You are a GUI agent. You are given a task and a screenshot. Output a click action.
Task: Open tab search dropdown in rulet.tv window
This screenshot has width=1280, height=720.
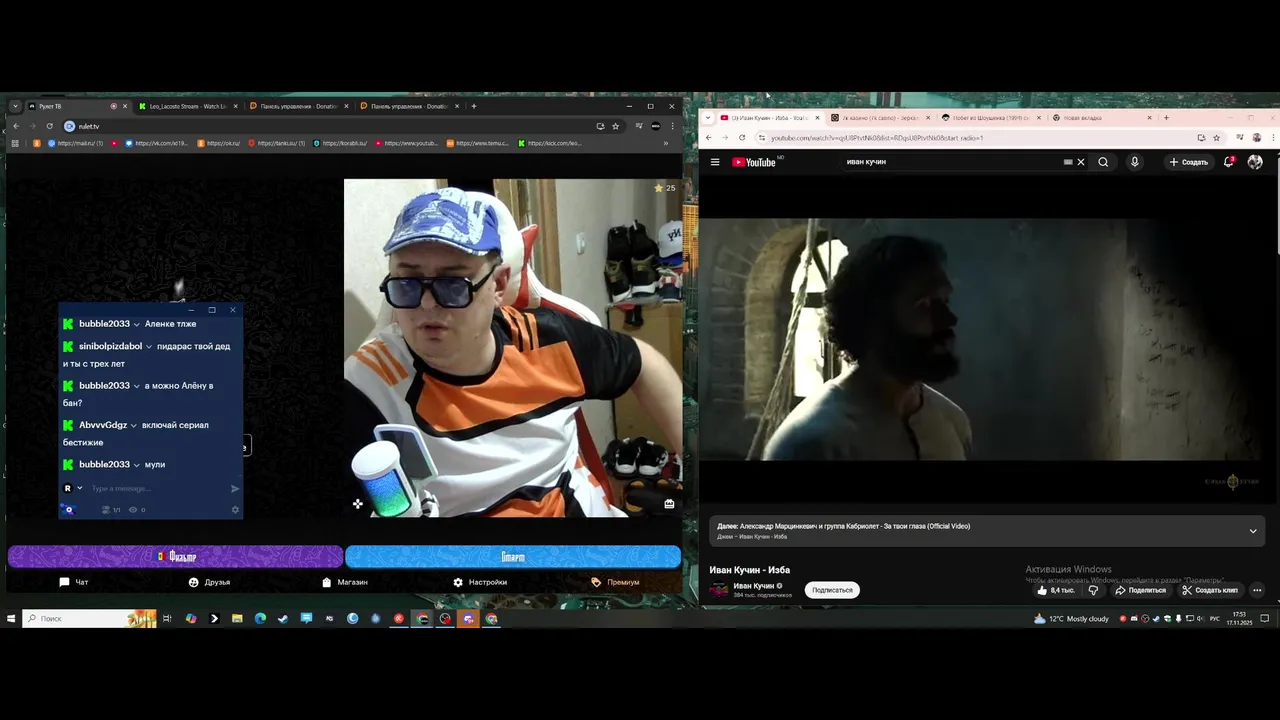(x=15, y=106)
